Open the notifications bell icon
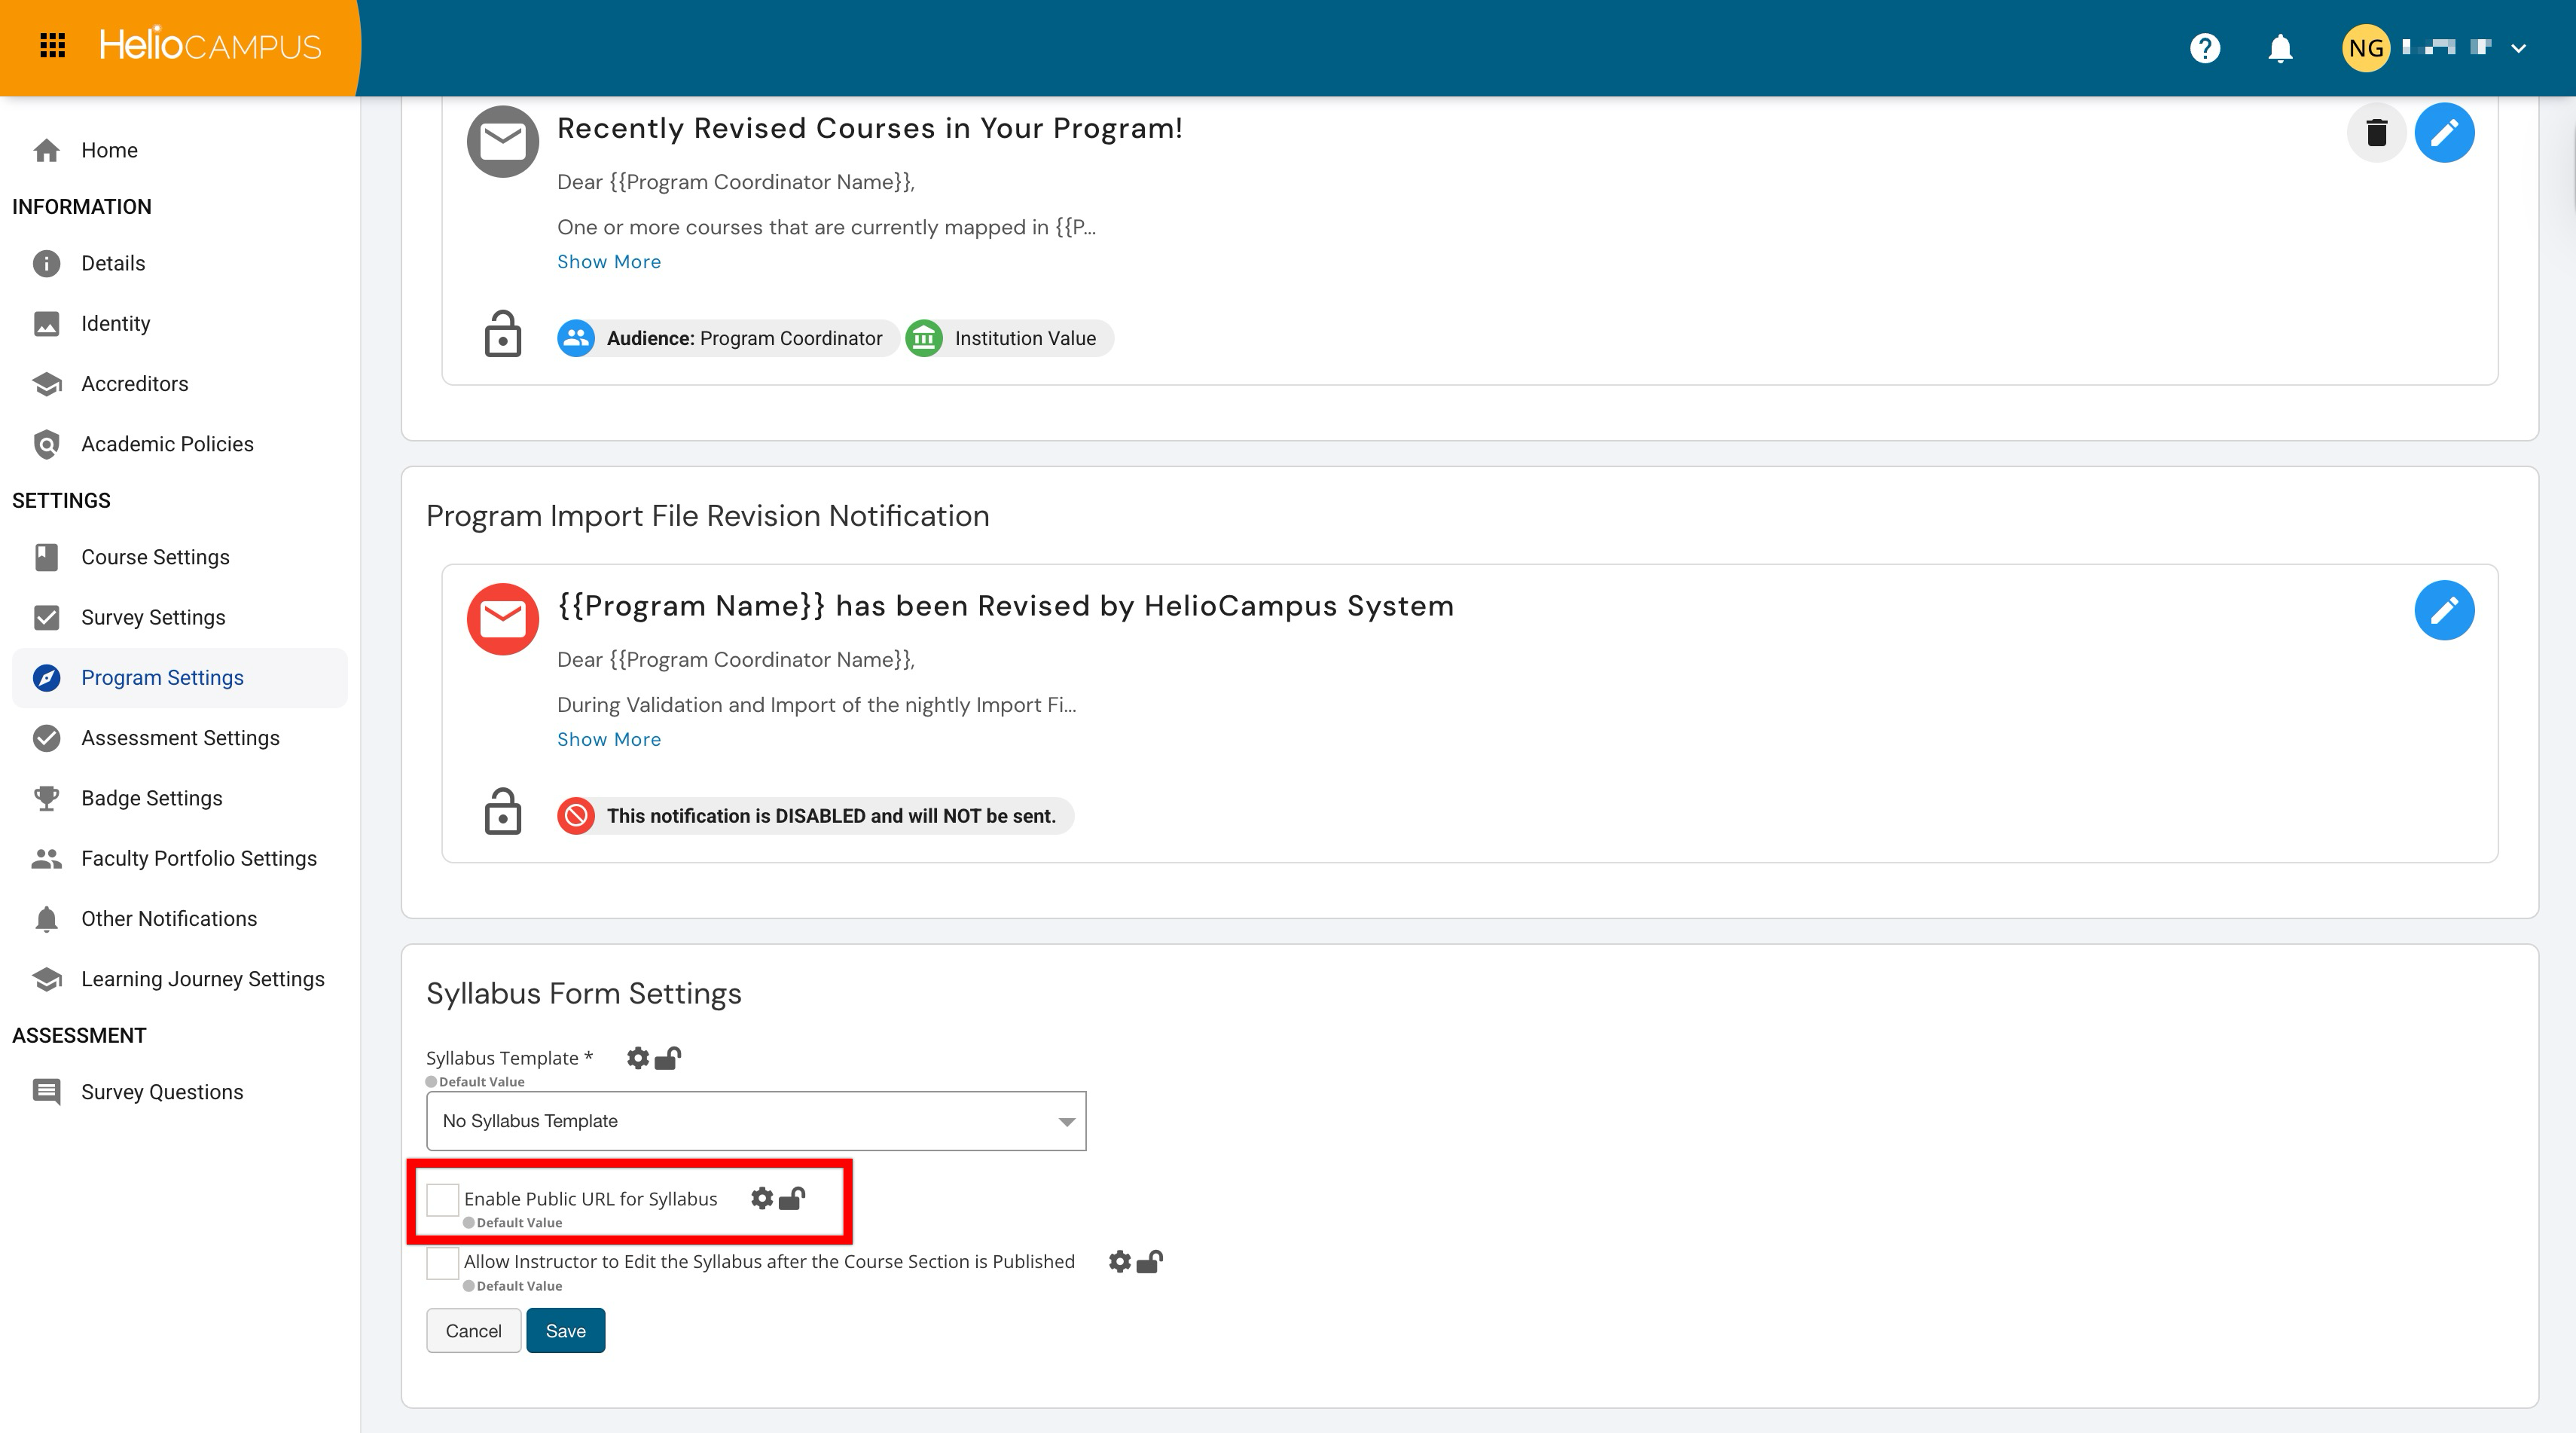Image resolution: width=2576 pixels, height=1433 pixels. point(2280,48)
